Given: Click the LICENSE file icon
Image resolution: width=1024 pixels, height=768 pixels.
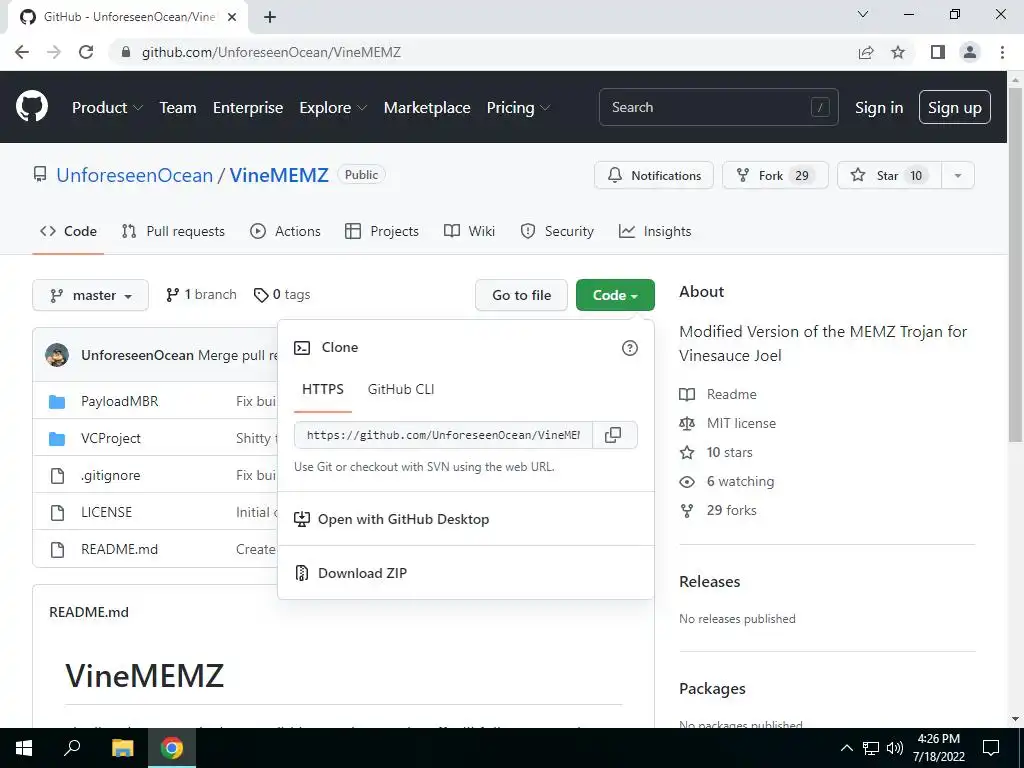Looking at the screenshot, I should tap(57, 513).
